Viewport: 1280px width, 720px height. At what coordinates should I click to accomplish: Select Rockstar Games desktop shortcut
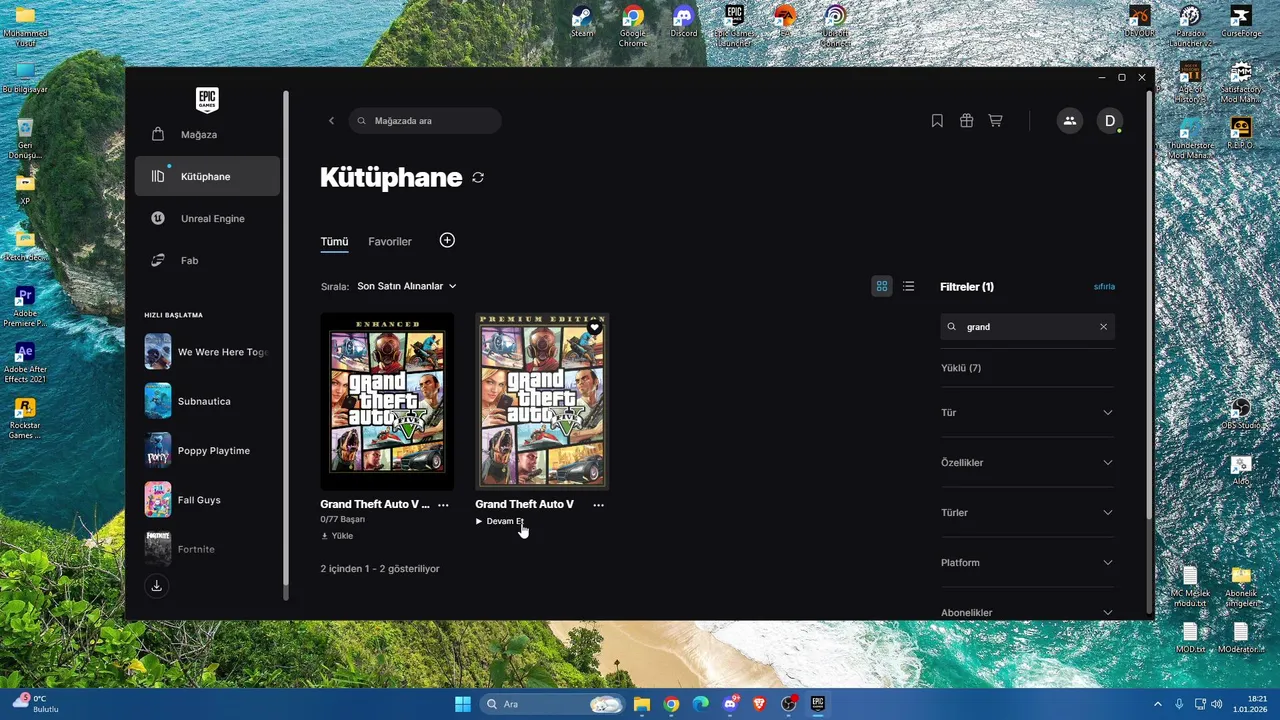(x=25, y=418)
